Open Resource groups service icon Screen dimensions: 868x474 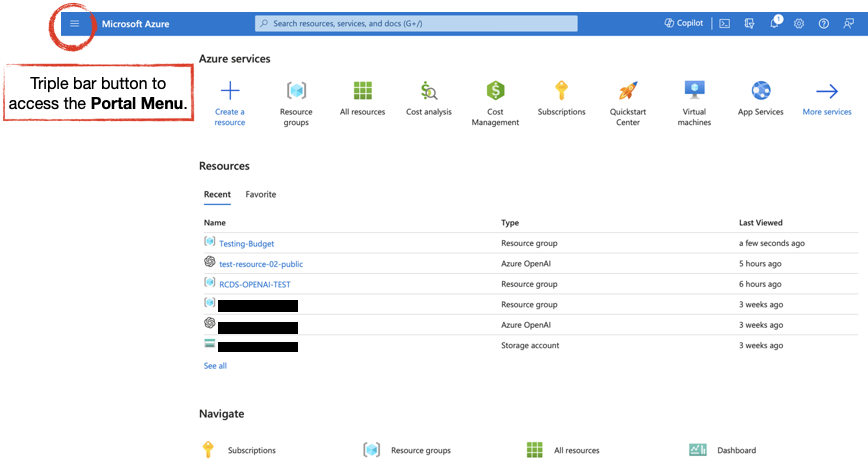click(x=296, y=91)
